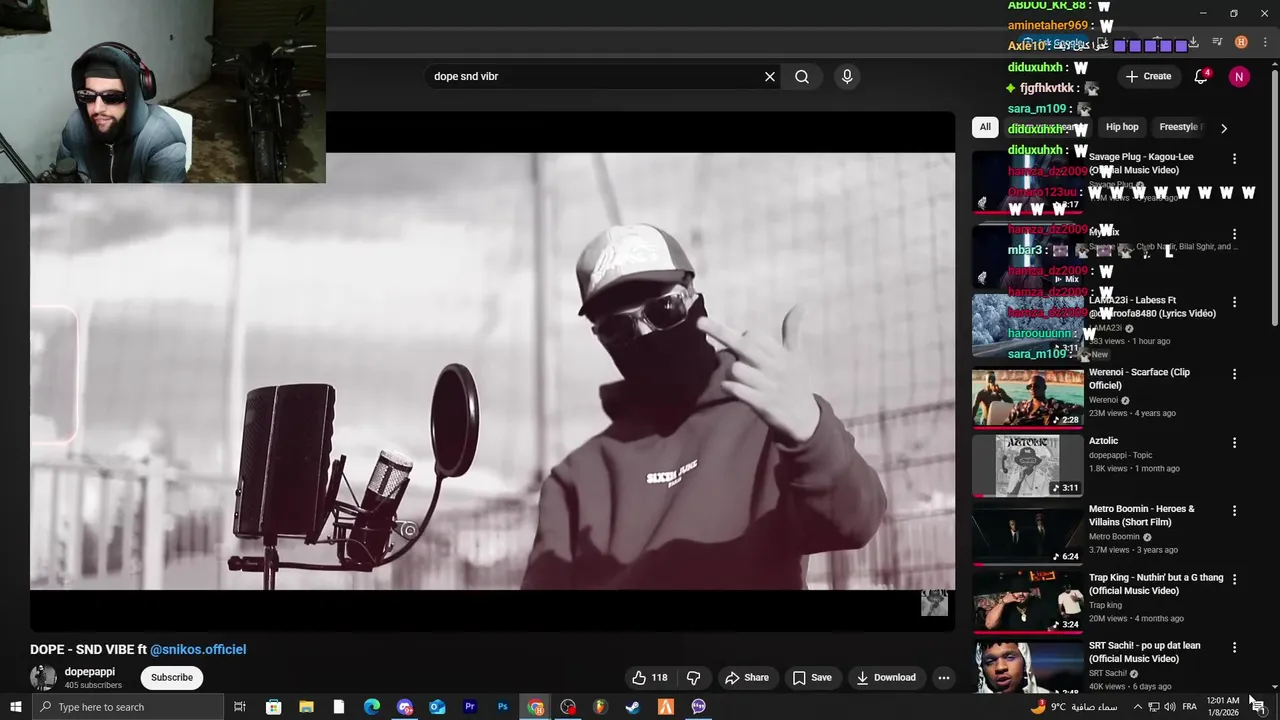Open the Werenoi - Scarface thumbnail
The width and height of the screenshot is (1280, 720).
tap(1028, 397)
